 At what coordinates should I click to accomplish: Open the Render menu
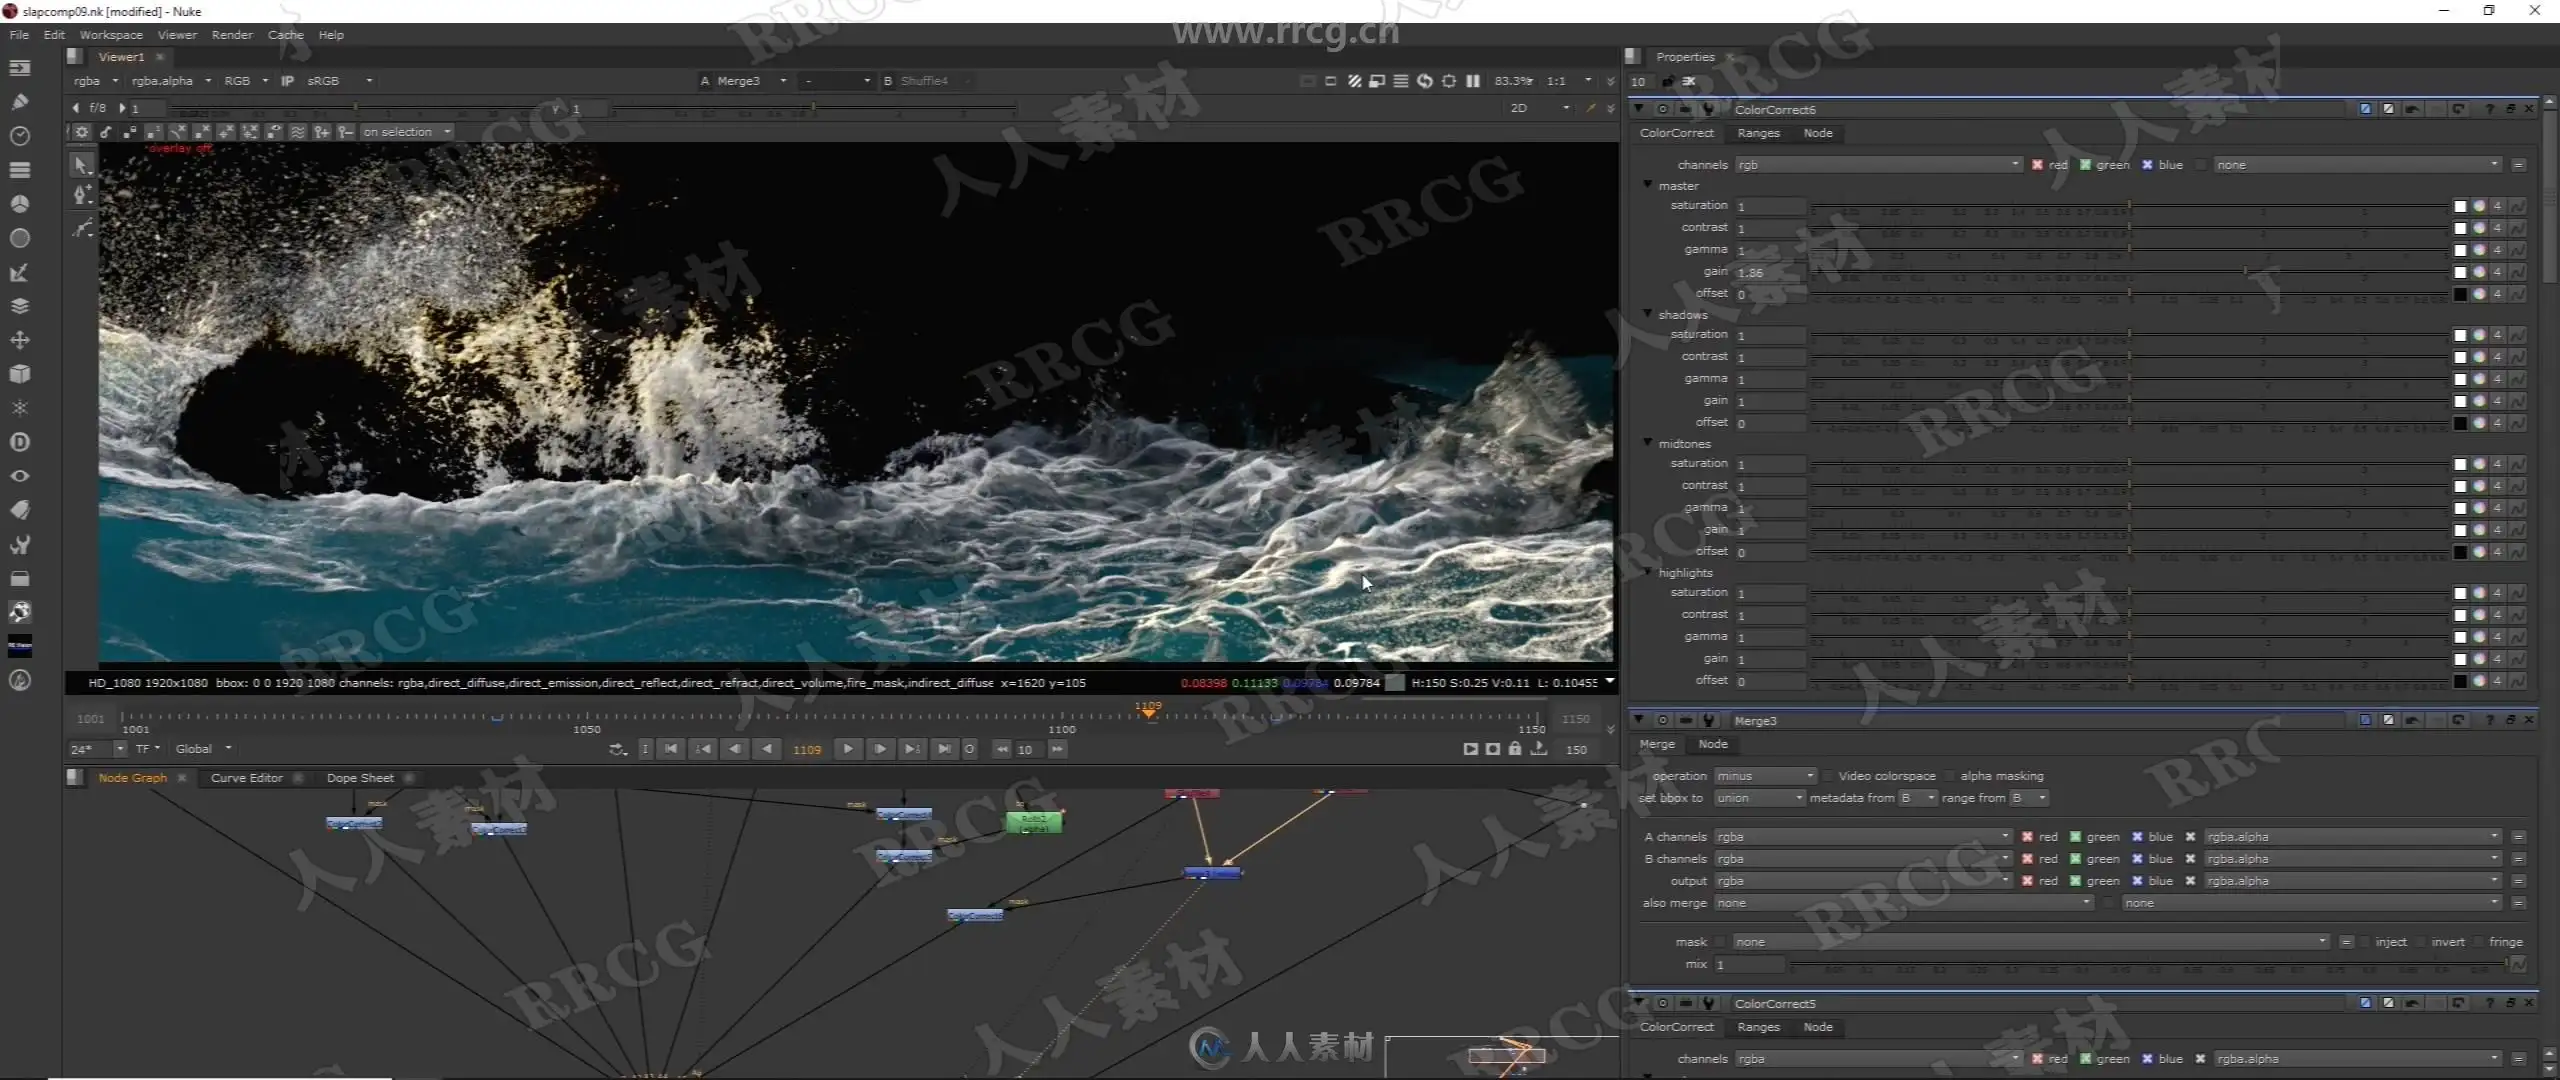pos(232,35)
